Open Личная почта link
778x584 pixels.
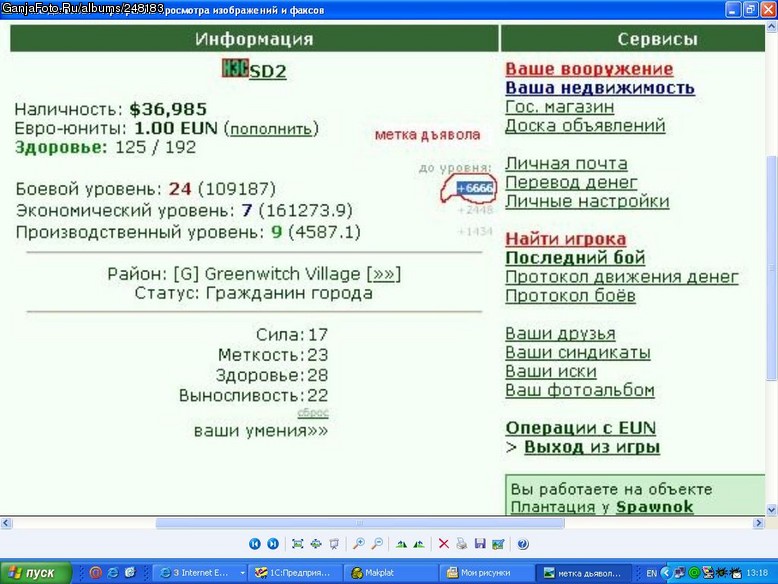pos(566,163)
